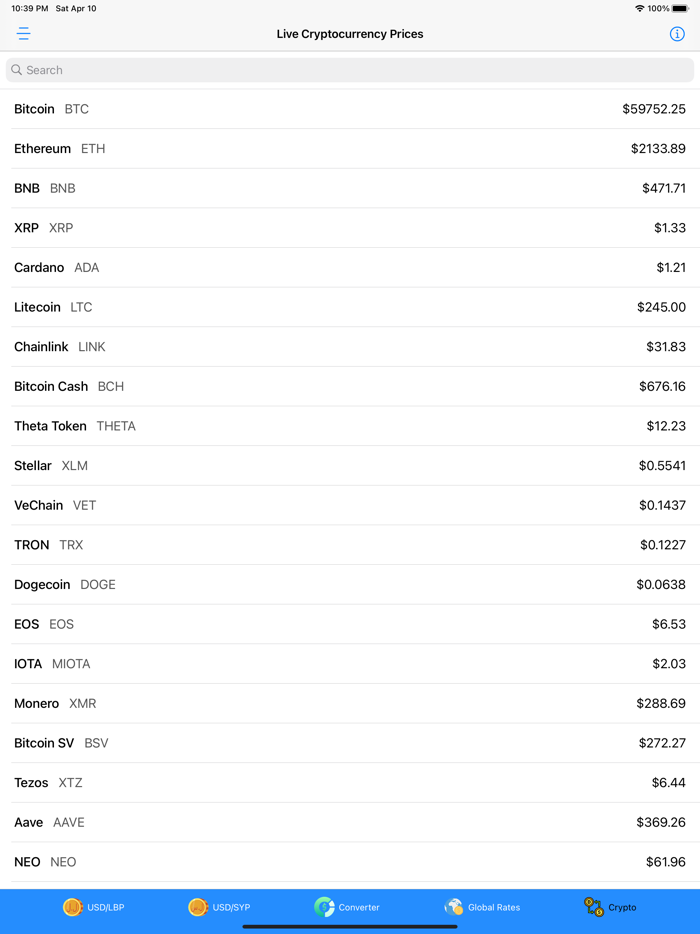Tap the info icon in header
This screenshot has height=934, width=700.
pyautogui.click(x=677, y=34)
